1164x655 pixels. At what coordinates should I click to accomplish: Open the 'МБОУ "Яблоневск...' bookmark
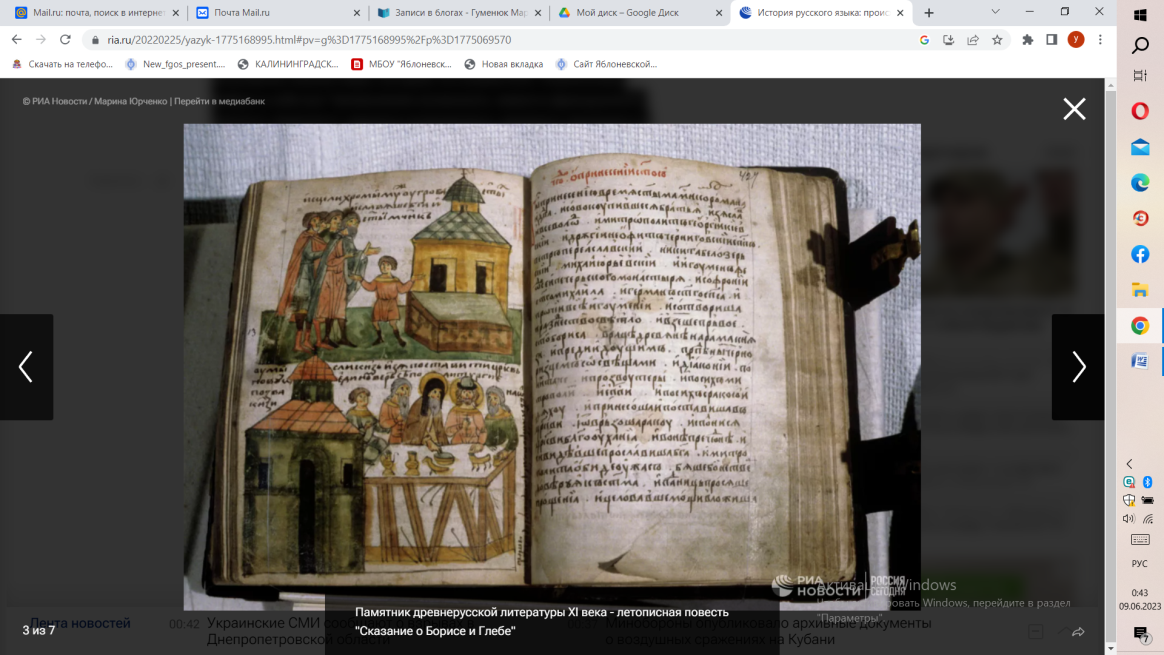tap(401, 64)
